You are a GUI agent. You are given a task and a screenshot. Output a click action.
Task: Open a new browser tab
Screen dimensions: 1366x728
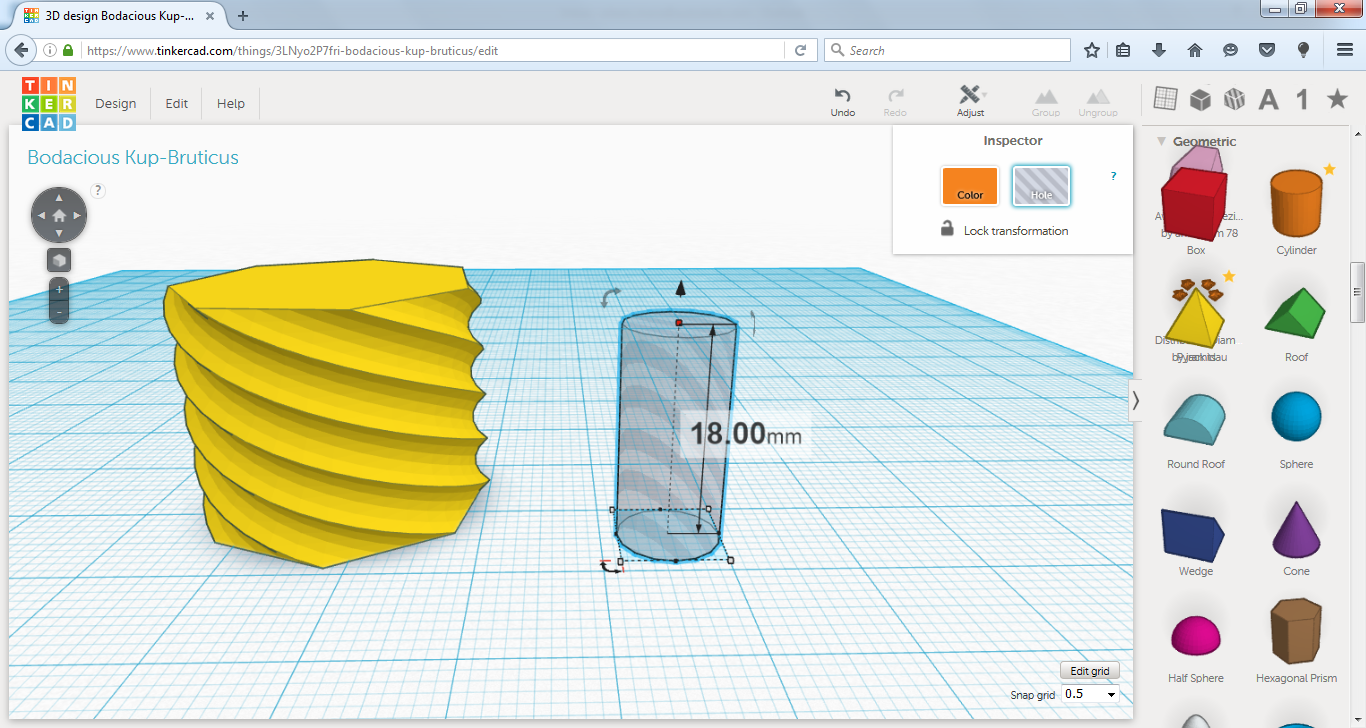coord(243,15)
